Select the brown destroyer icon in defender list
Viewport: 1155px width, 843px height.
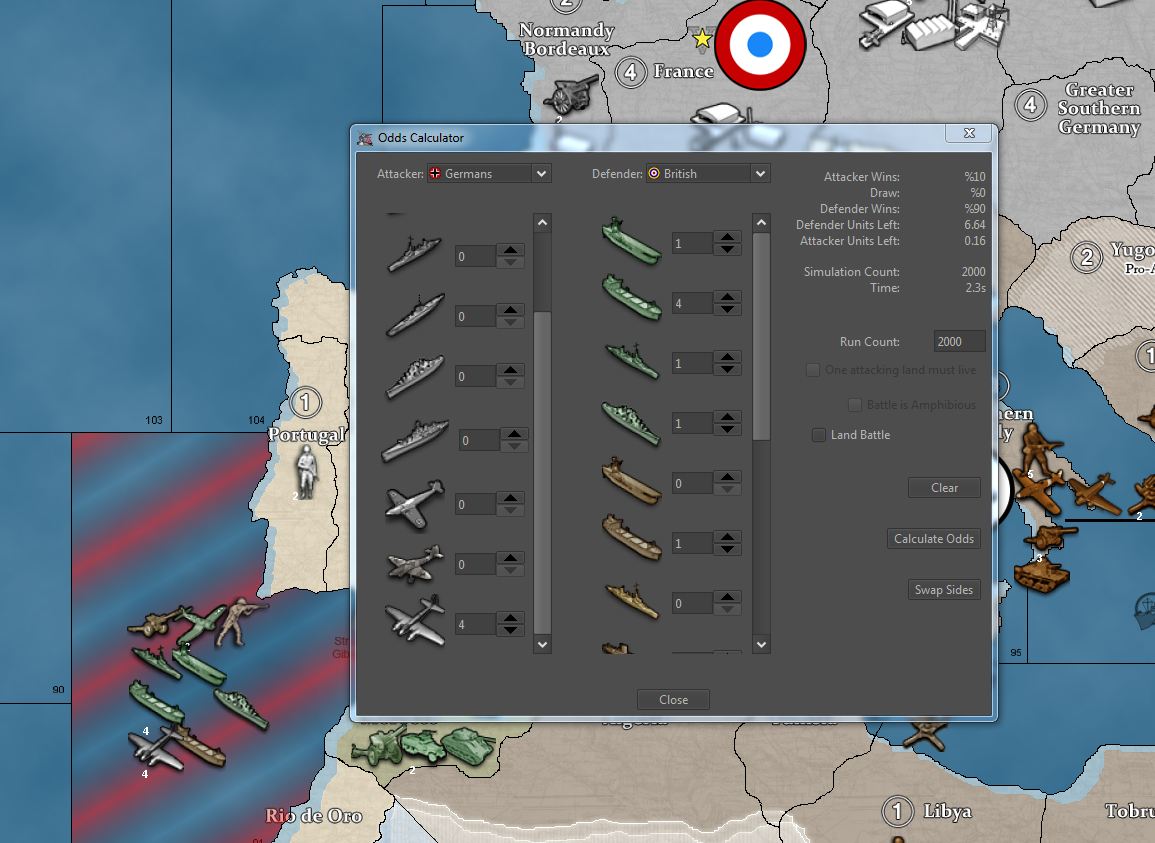tap(632, 601)
